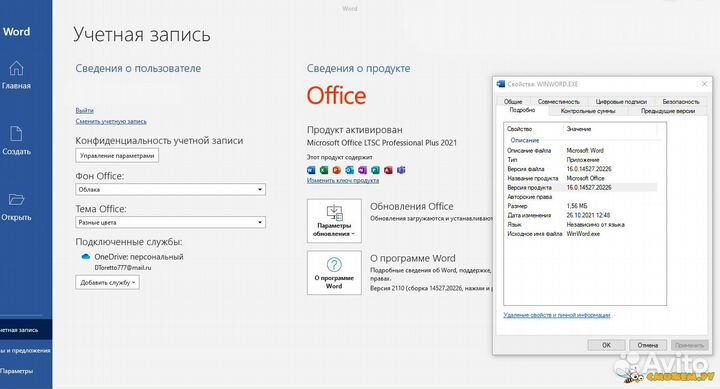
Task: Click the Excel product icon
Action: click(x=324, y=170)
